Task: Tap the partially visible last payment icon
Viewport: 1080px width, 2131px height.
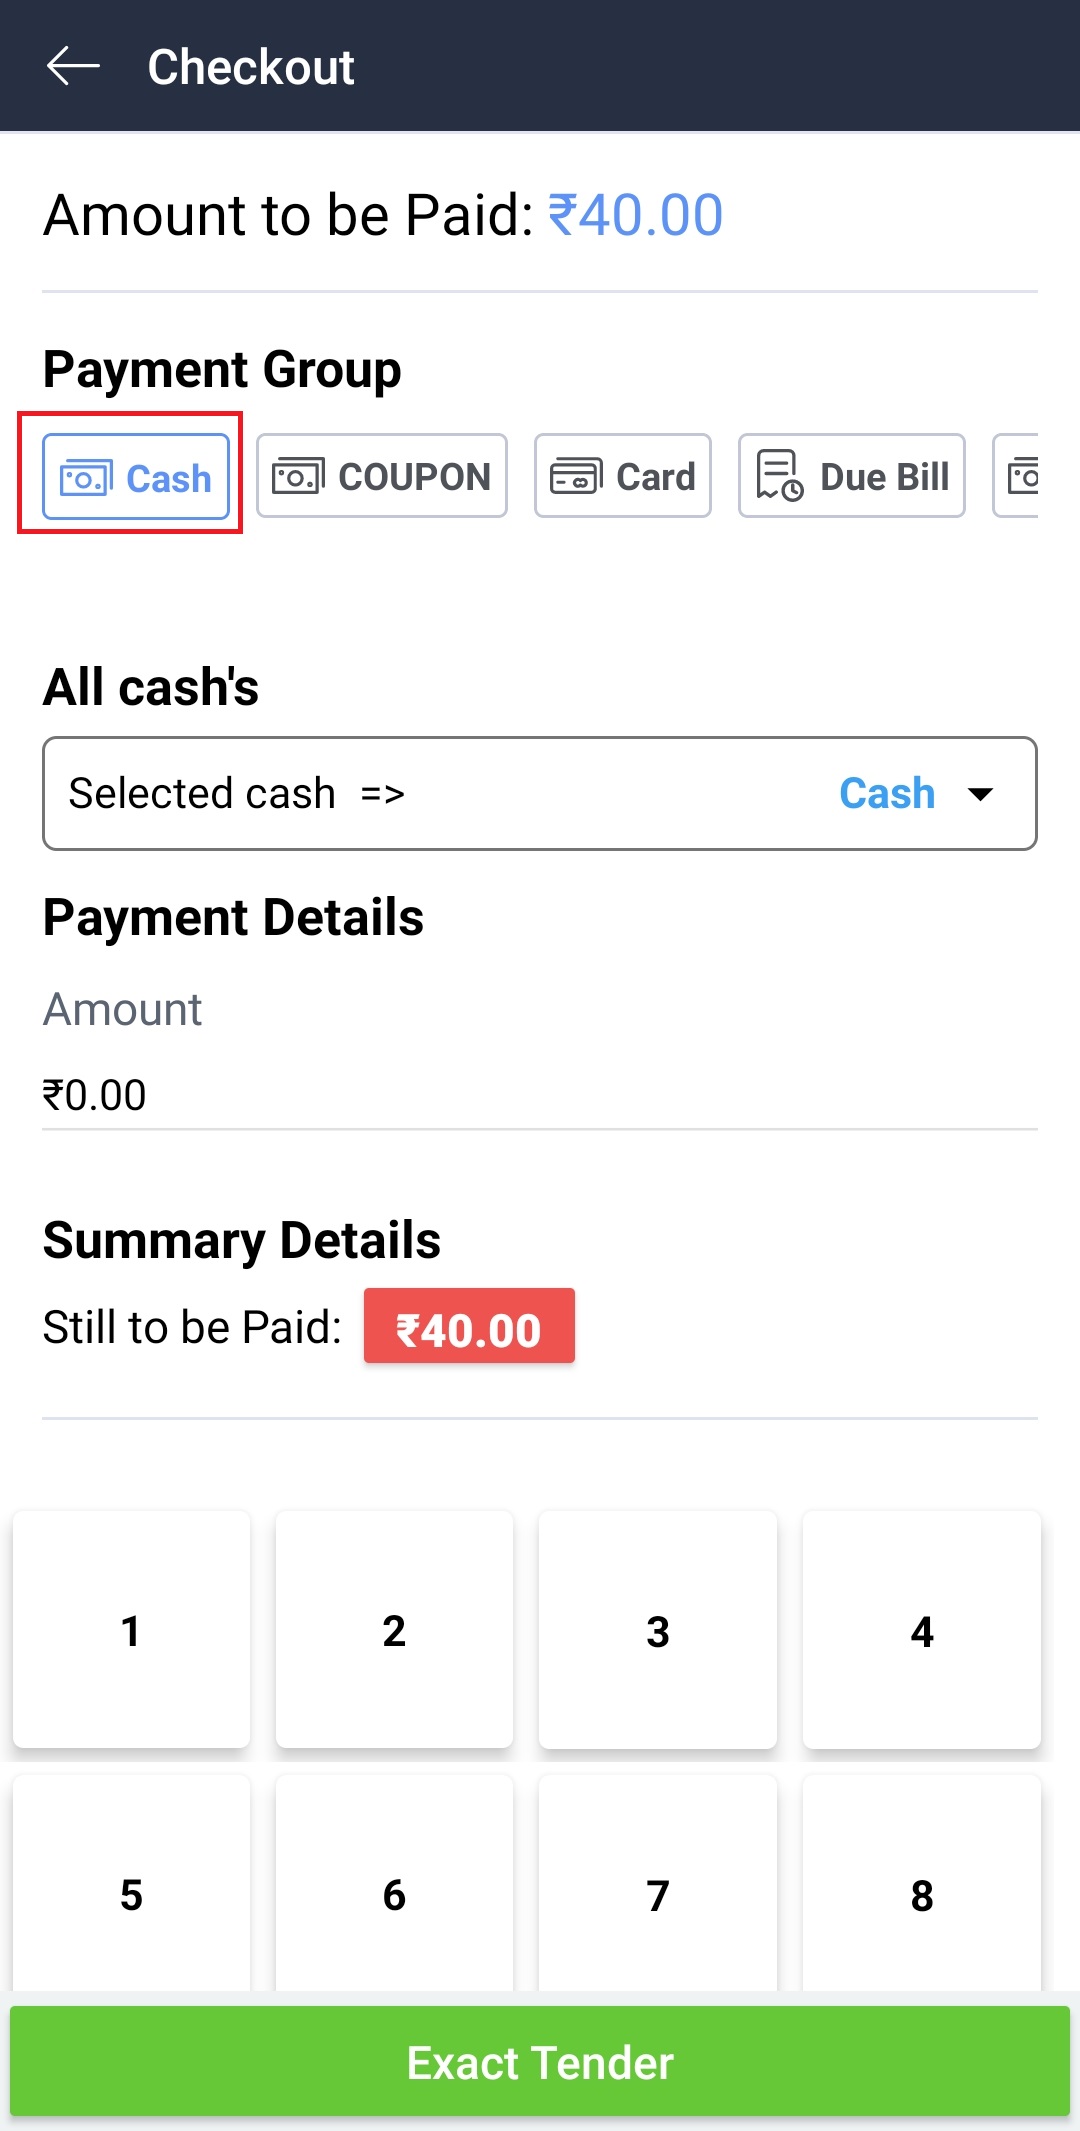Action: coord(1020,476)
